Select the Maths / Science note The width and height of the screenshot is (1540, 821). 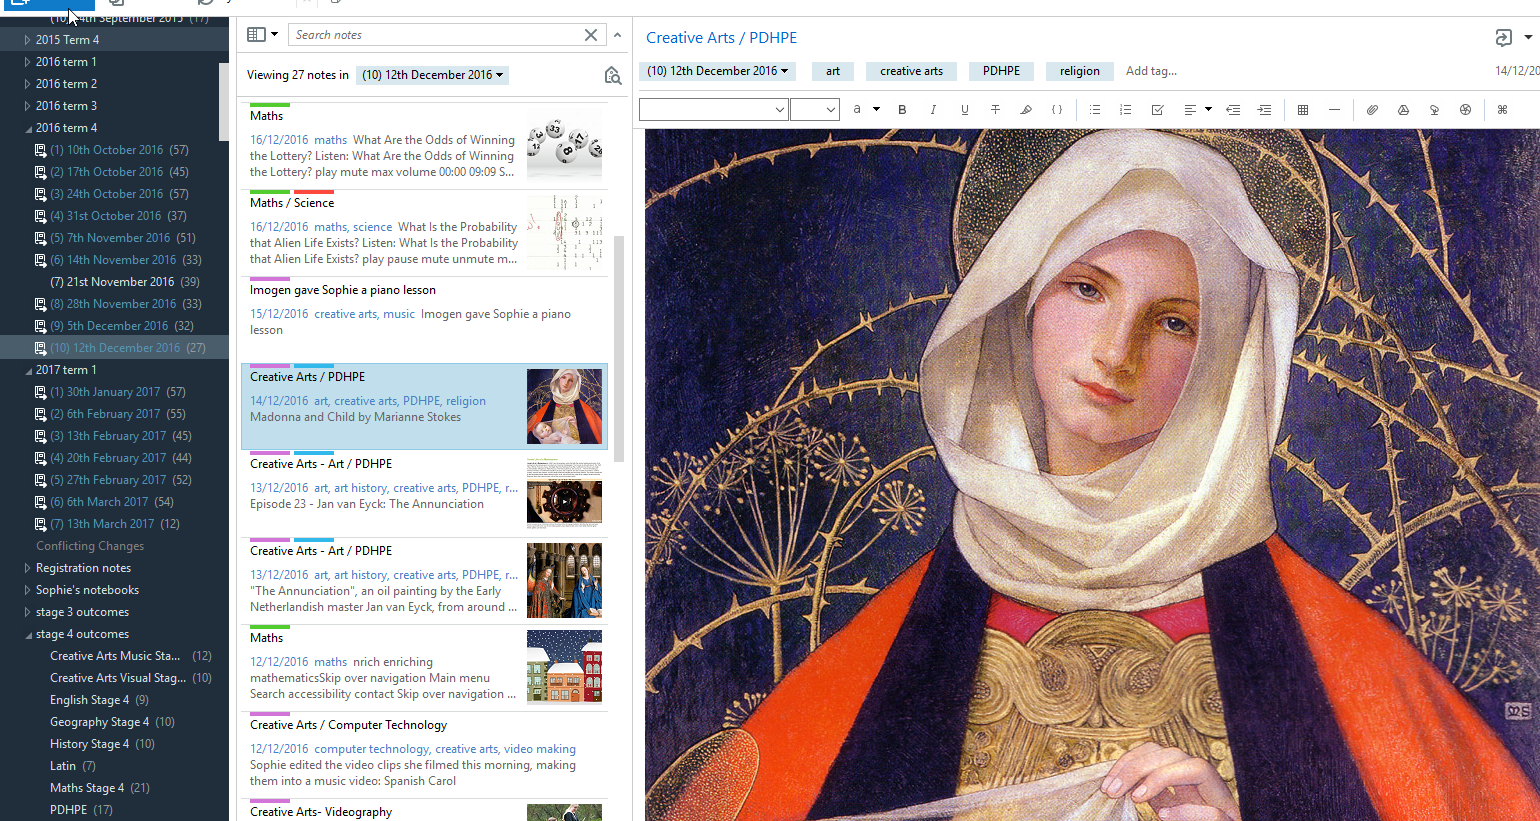(424, 233)
